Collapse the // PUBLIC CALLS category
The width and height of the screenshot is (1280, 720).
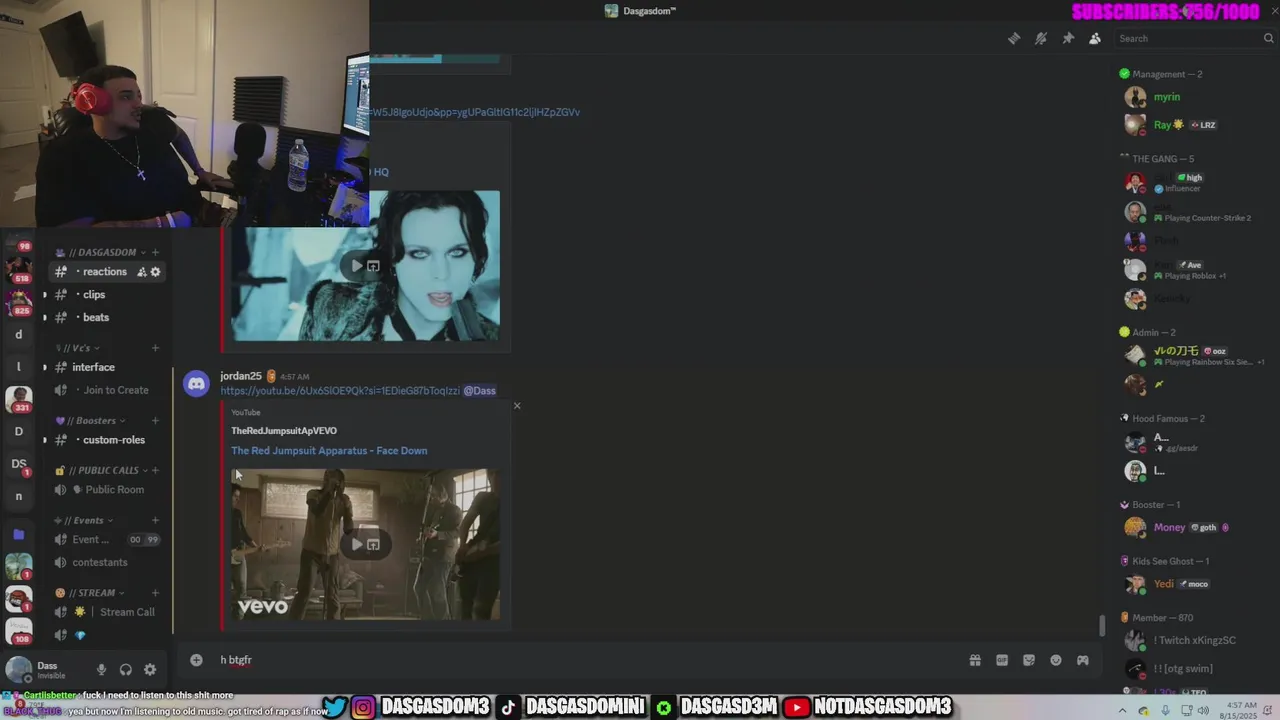(x=101, y=470)
